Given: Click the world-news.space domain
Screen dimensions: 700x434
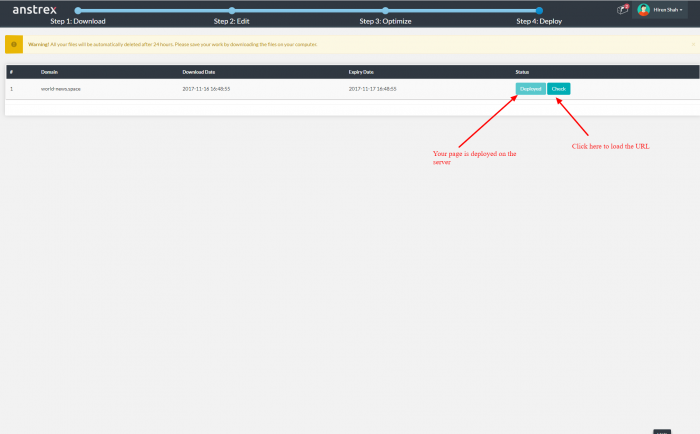Looking at the screenshot, I should (x=59, y=89).
